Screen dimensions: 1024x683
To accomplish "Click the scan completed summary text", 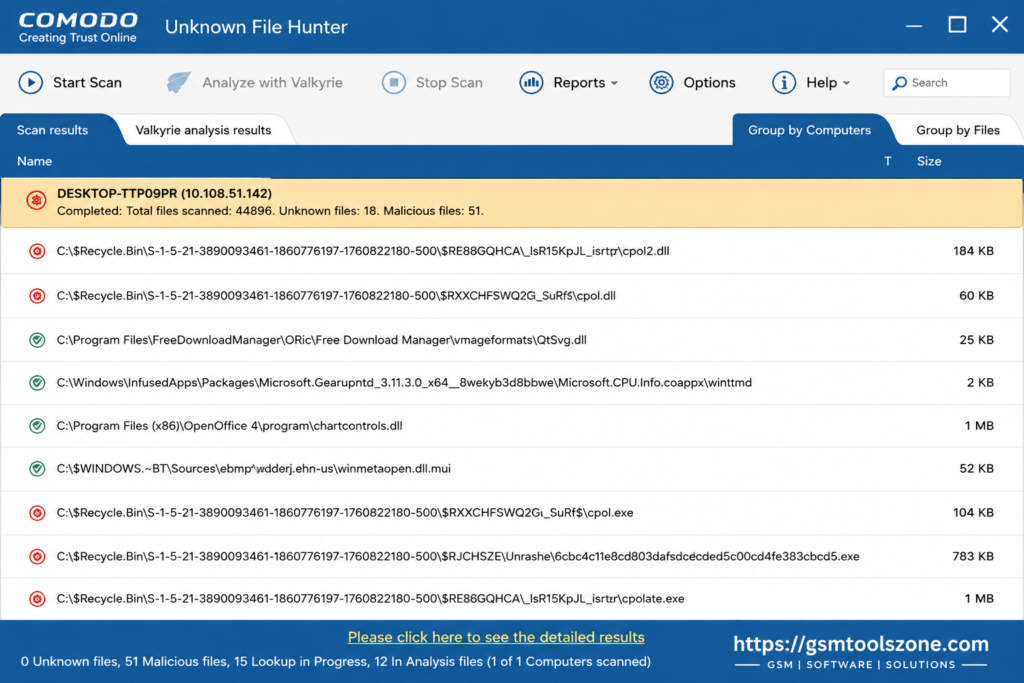I will [270, 211].
